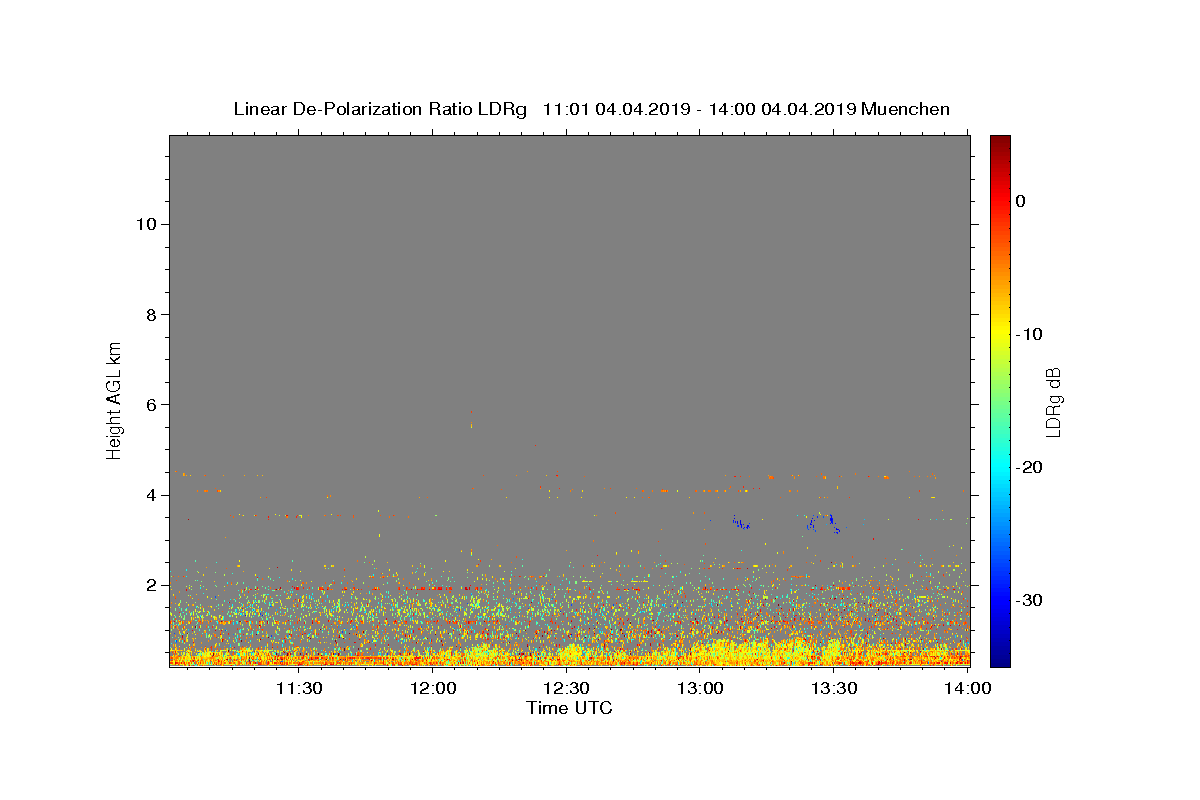
Task: Click the 'LDRg dB' colorbar label
Action: pos(1052,401)
